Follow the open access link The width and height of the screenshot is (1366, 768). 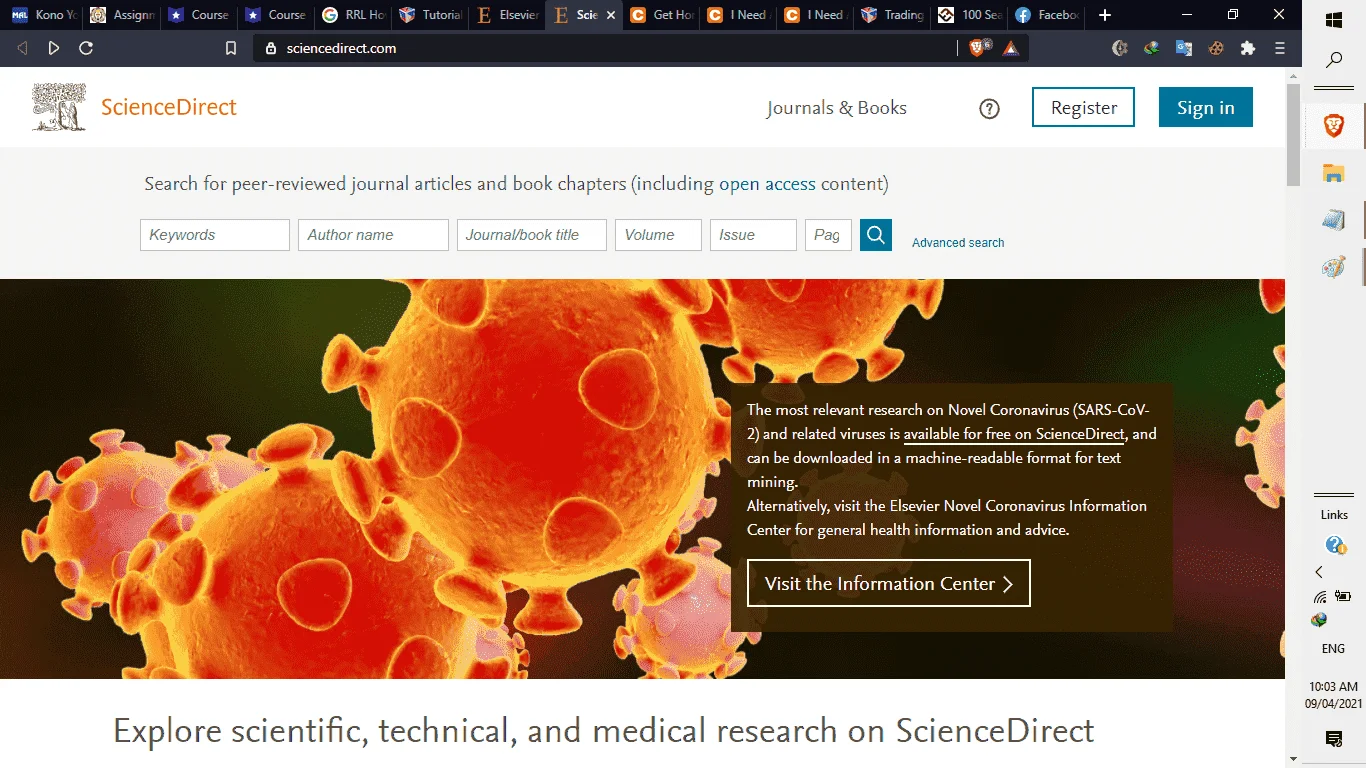[768, 184]
